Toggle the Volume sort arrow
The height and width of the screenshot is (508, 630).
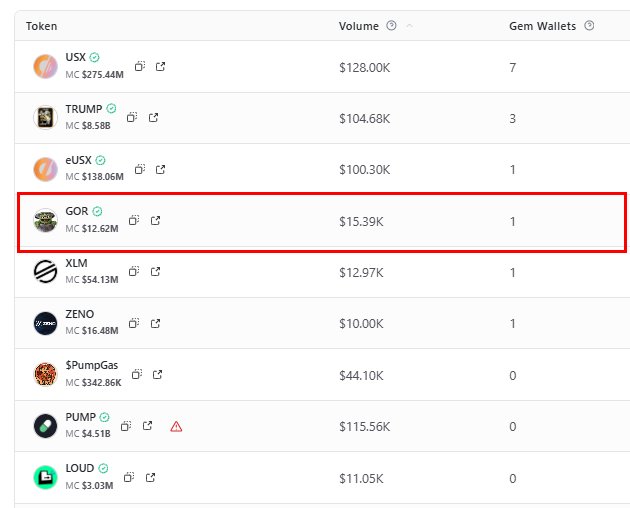(410, 26)
